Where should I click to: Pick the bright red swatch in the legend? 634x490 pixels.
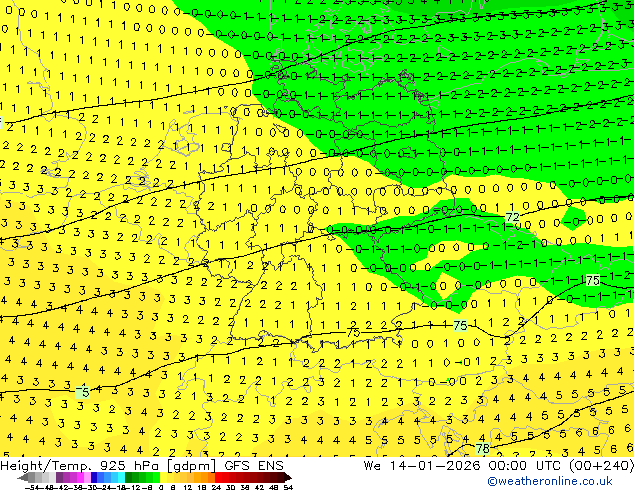pos(218,478)
